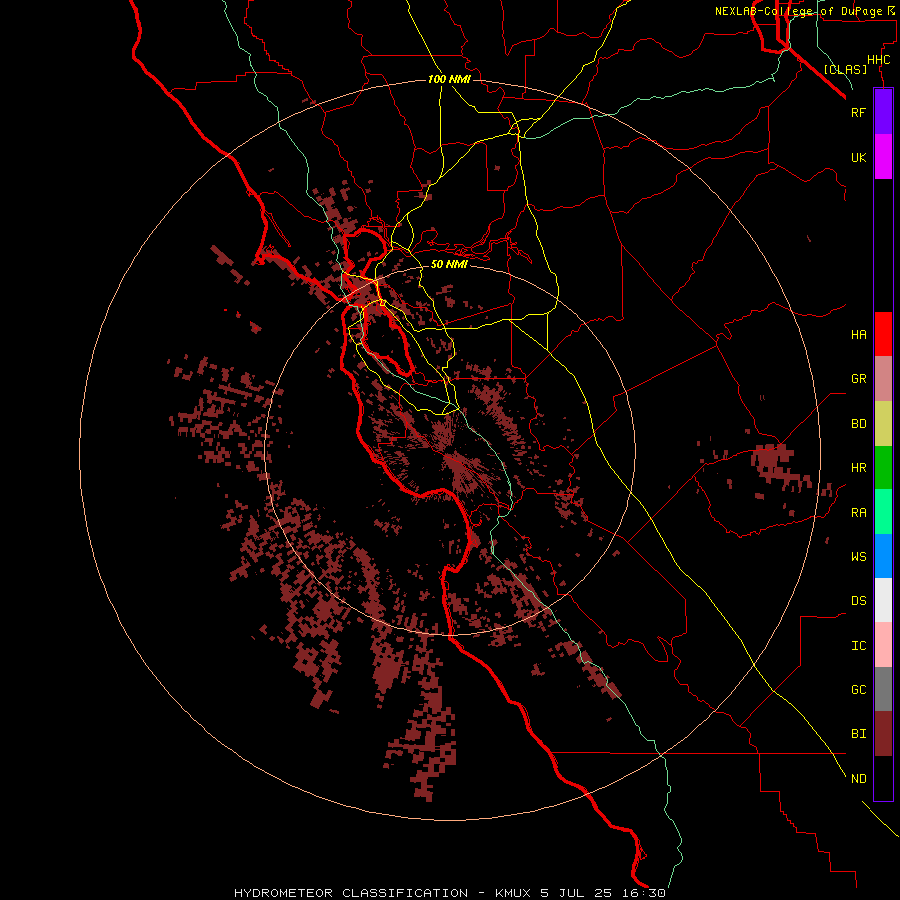Click the BD legend label
900x900 pixels.
(x=858, y=424)
